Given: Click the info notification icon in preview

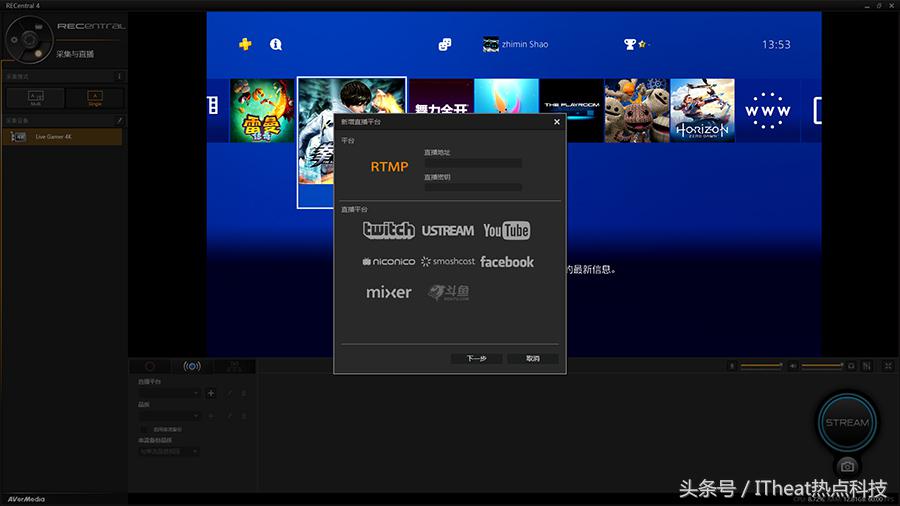Looking at the screenshot, I should (276, 44).
